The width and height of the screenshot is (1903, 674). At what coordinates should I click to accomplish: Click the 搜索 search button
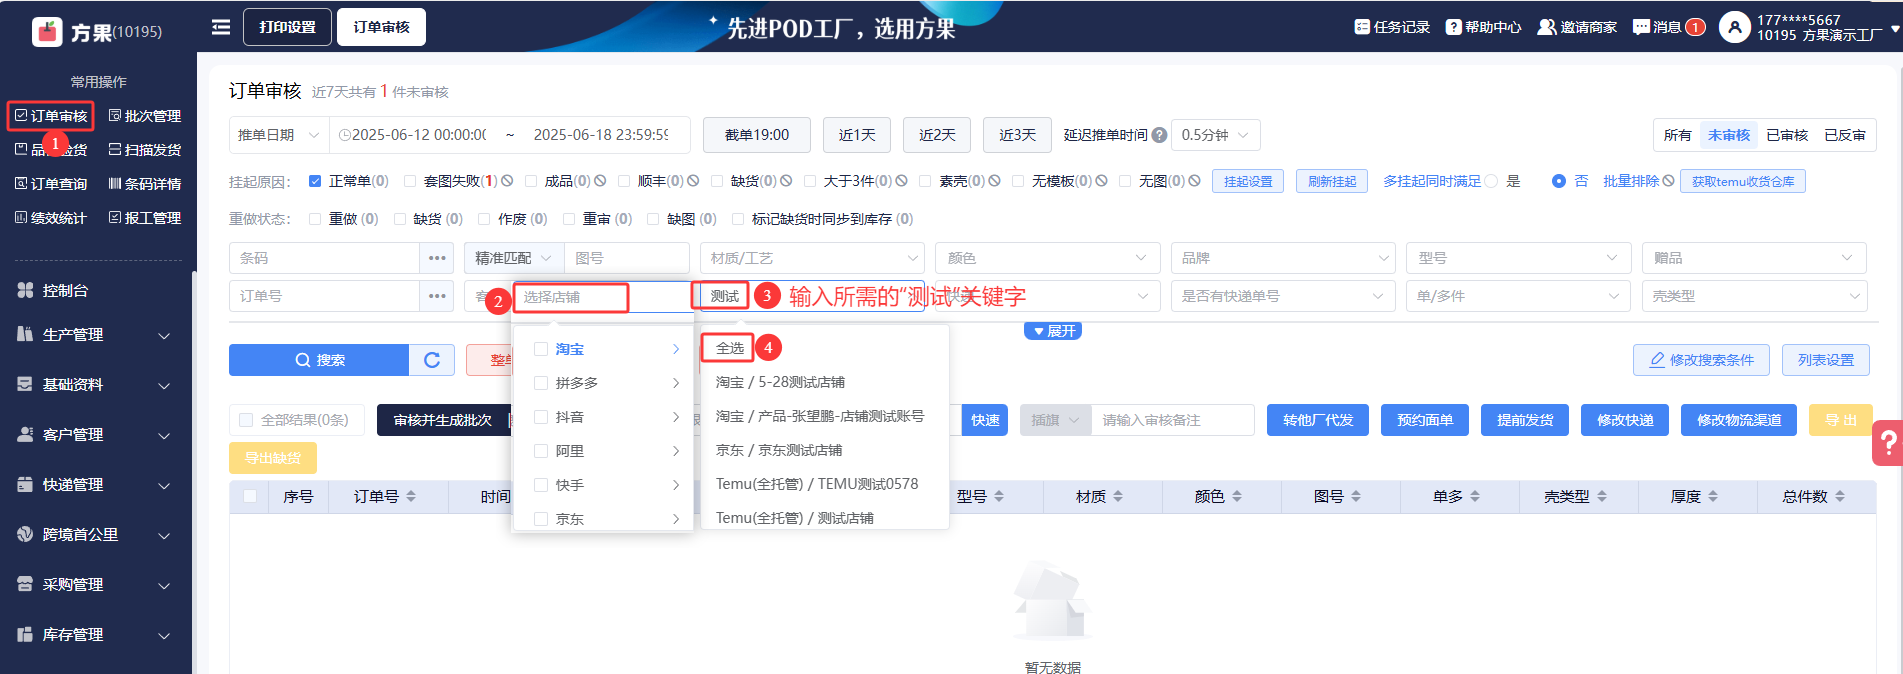(319, 360)
